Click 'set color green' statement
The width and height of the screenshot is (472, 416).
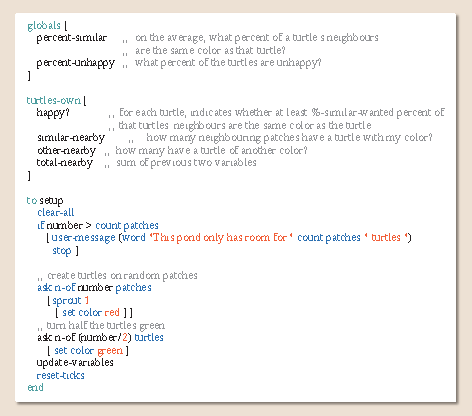(x=89, y=351)
